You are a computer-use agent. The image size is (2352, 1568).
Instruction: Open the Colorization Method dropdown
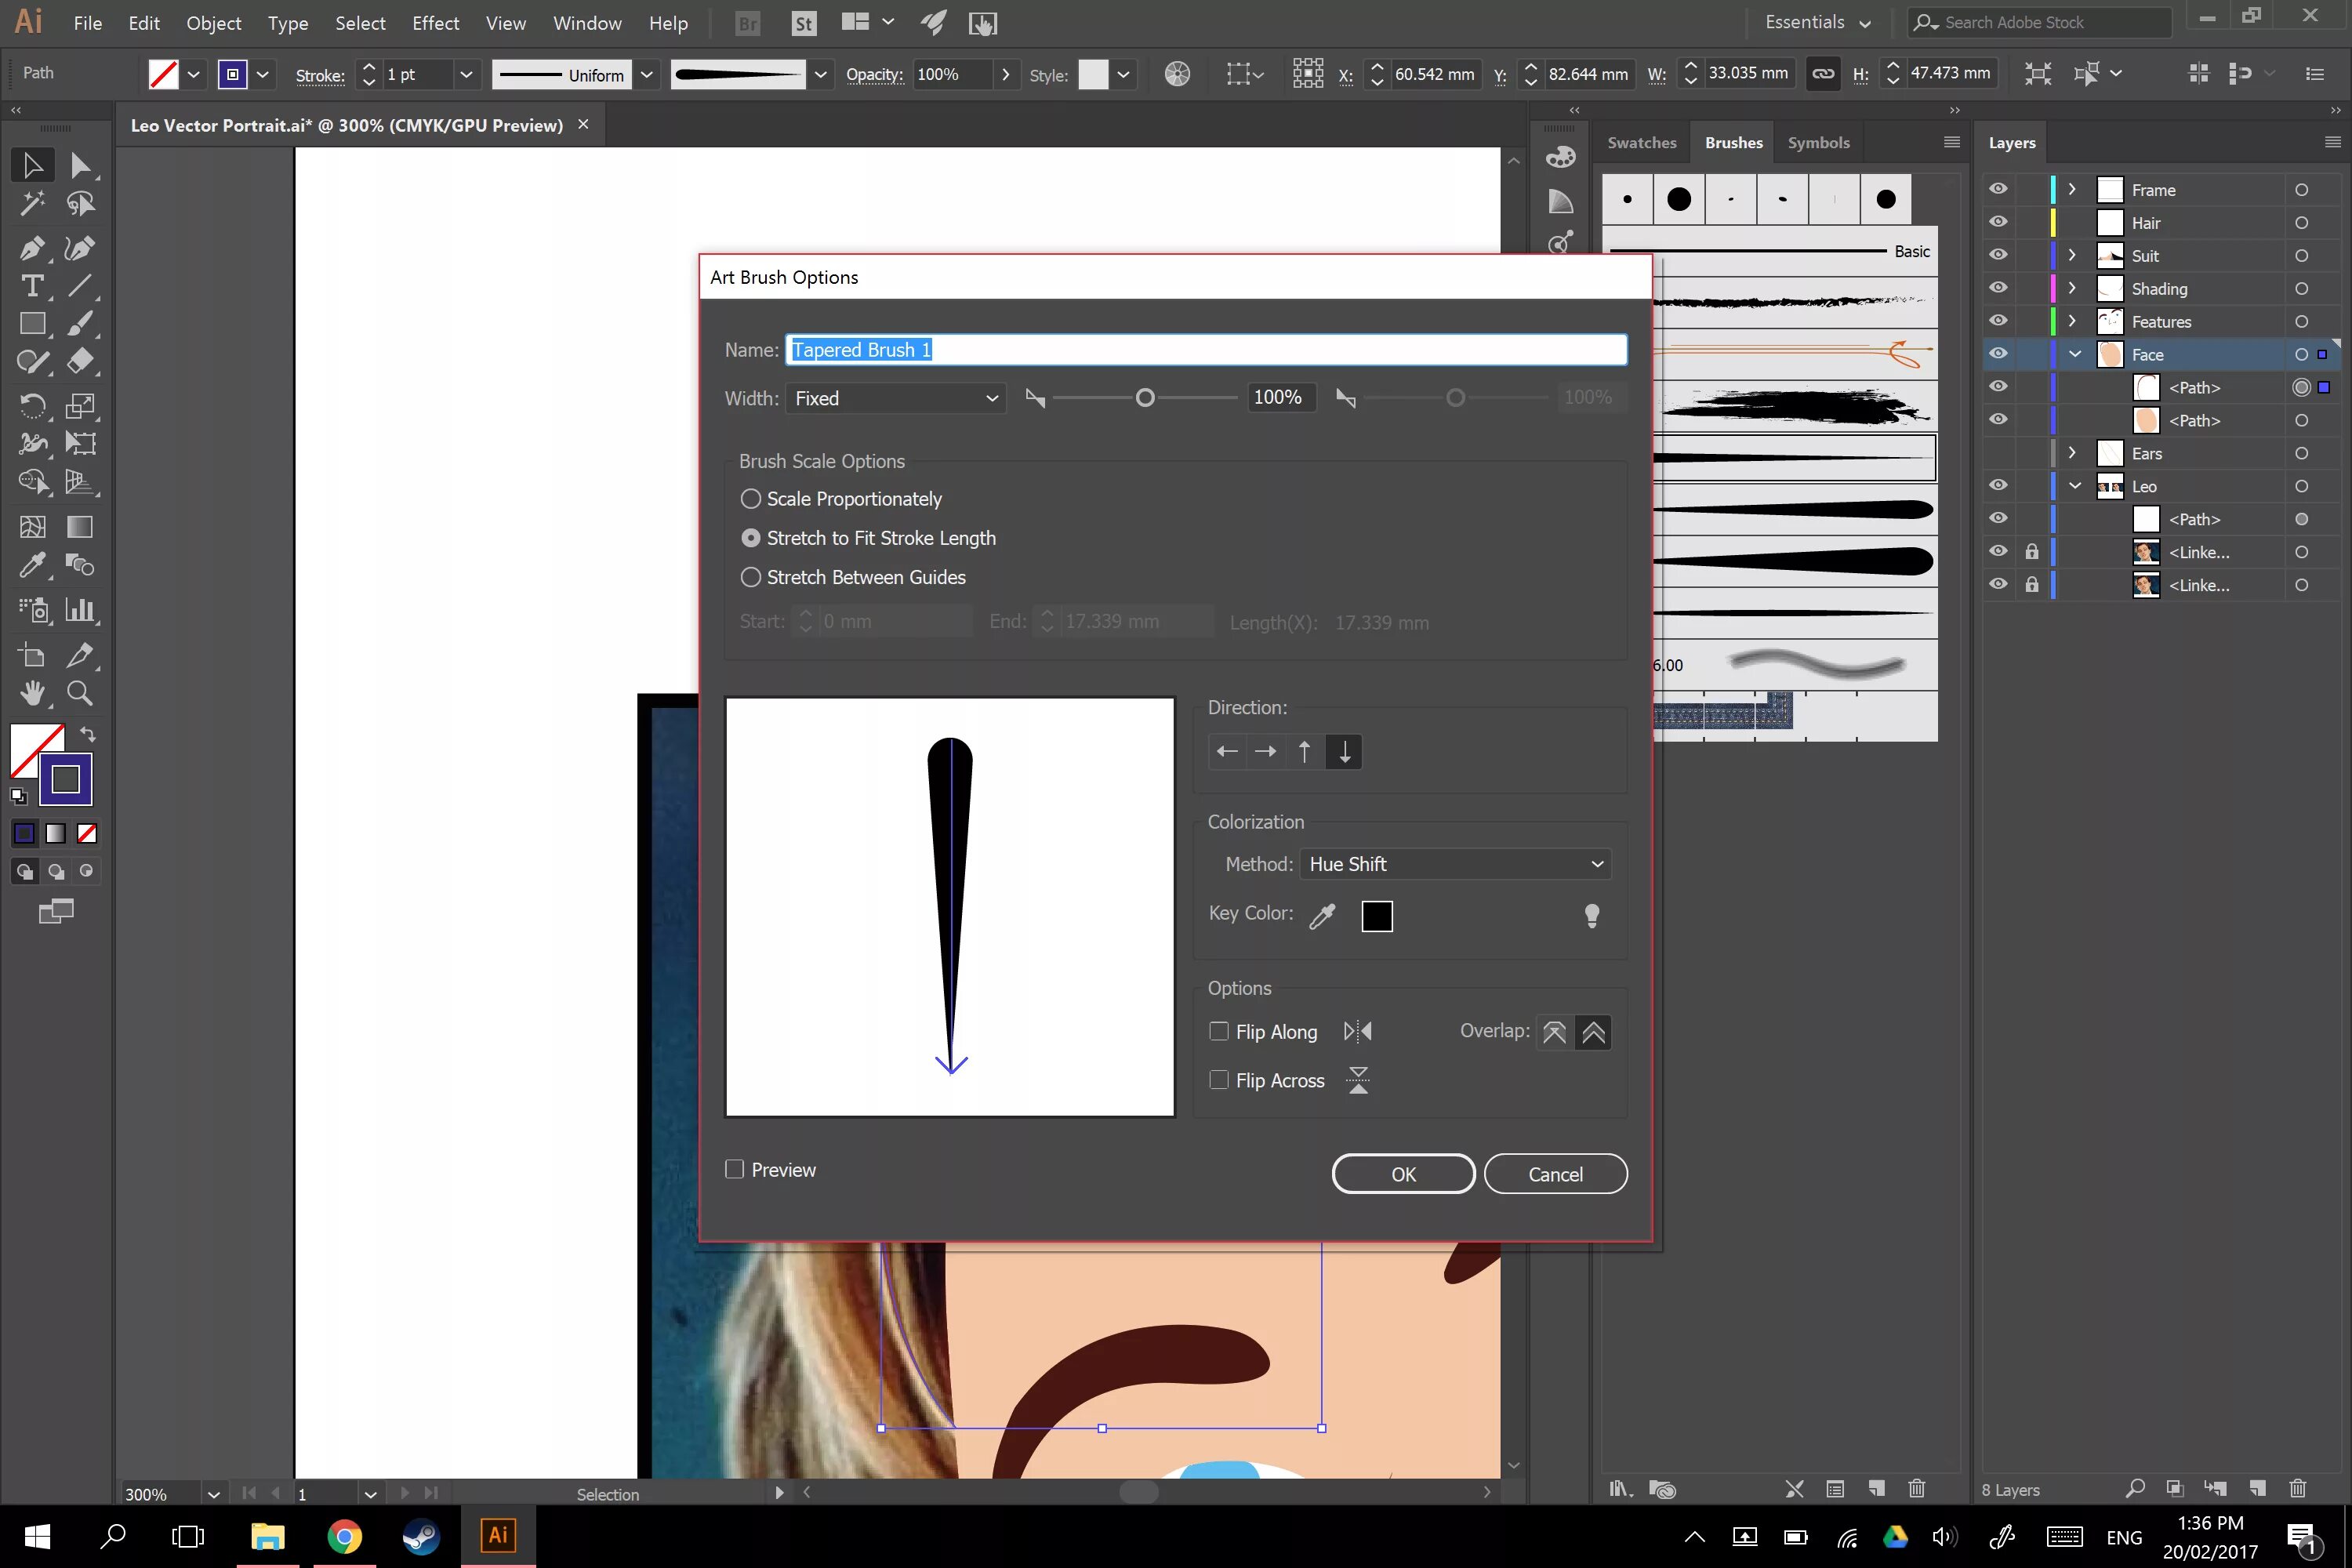click(1455, 864)
